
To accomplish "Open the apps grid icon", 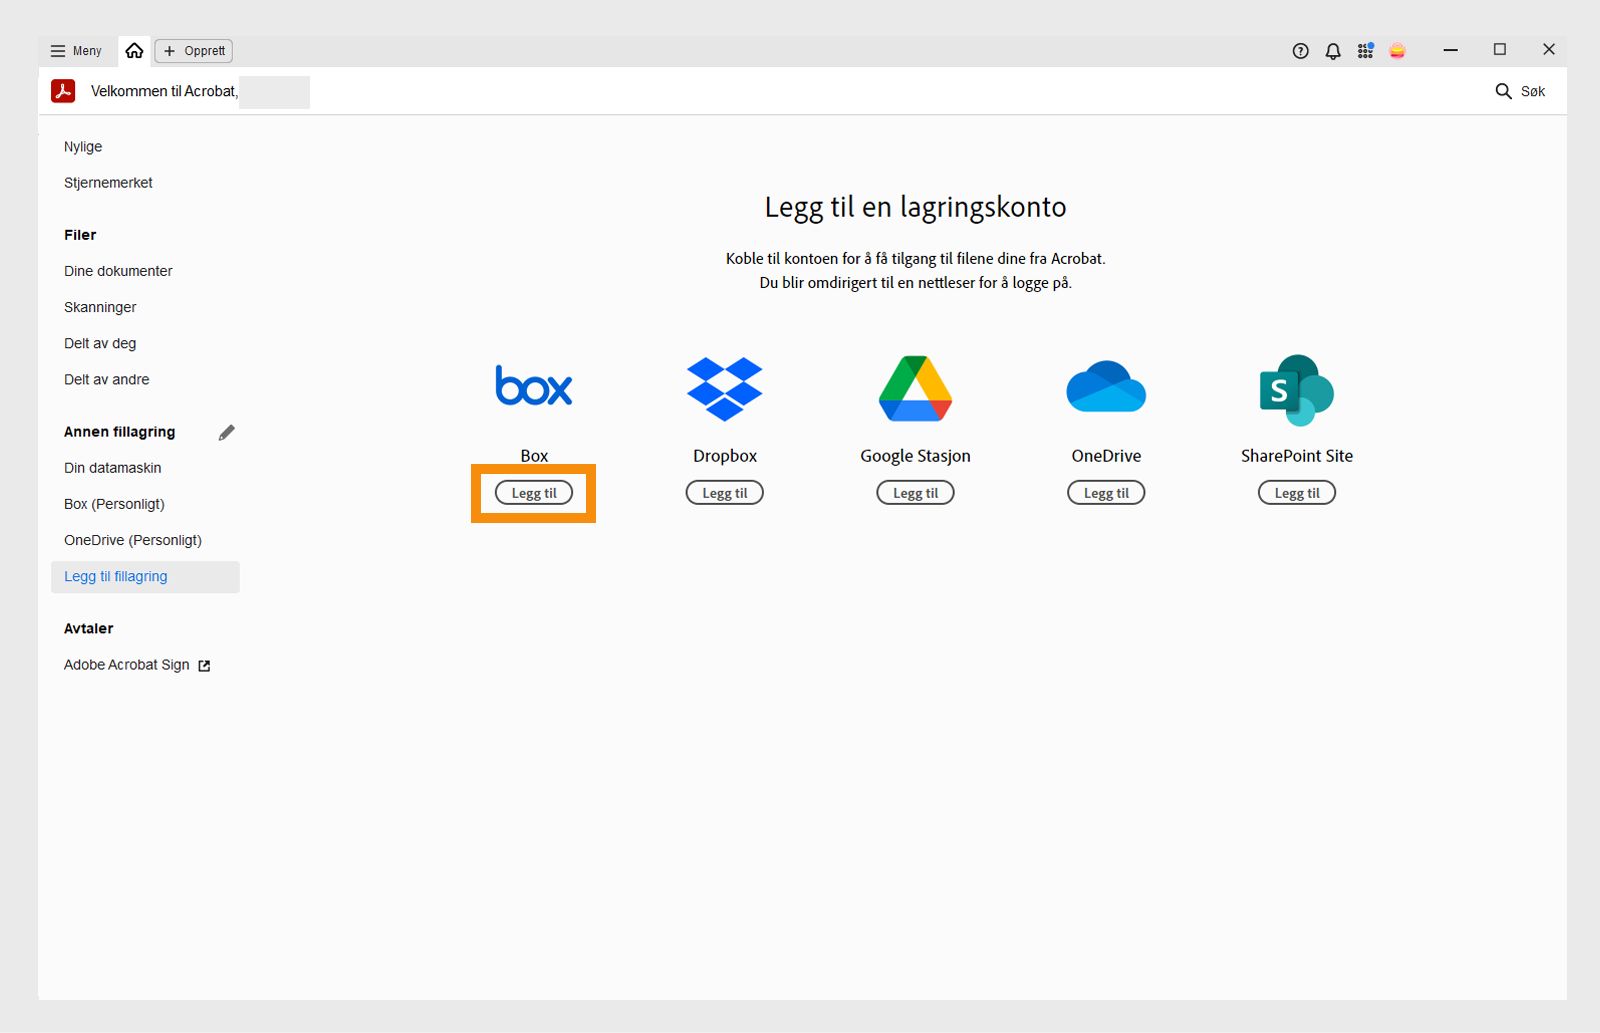I will [x=1365, y=51].
